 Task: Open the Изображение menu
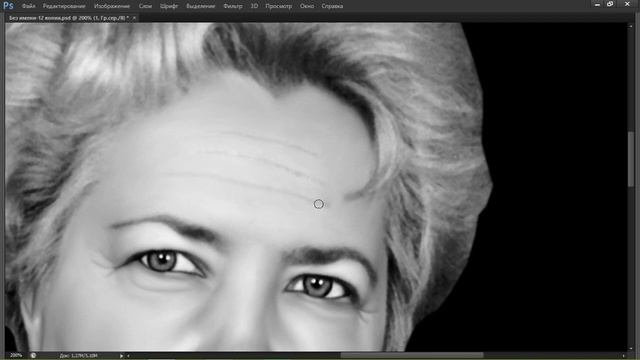pyautogui.click(x=112, y=6)
